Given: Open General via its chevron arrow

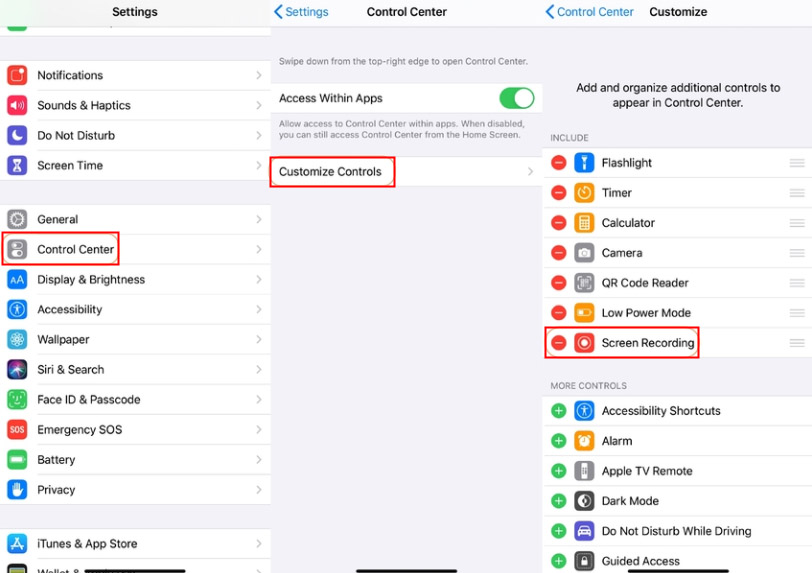Looking at the screenshot, I should [259, 219].
